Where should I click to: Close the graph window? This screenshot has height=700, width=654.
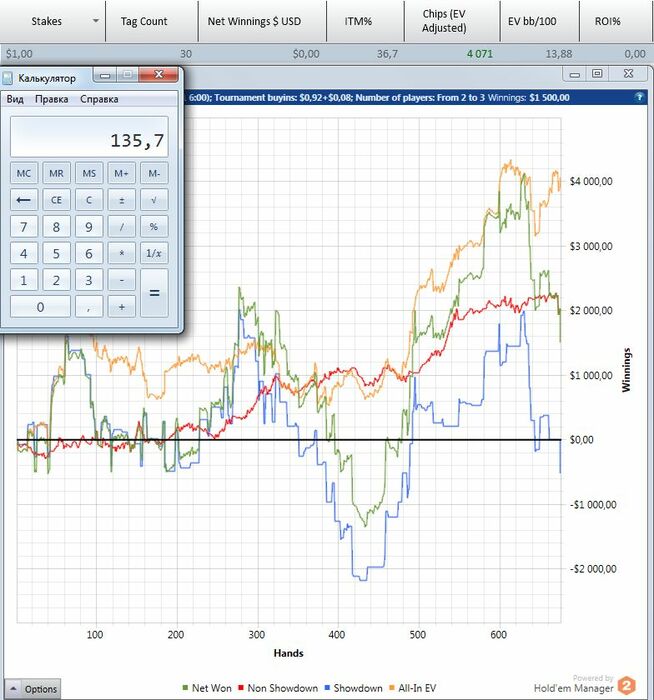coord(629,74)
